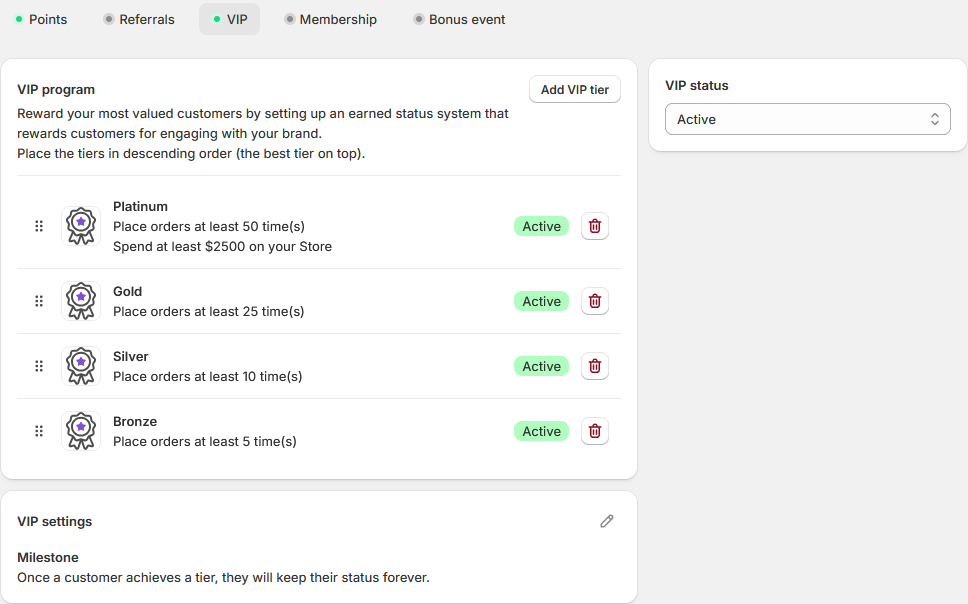Click the Bronze badge icon
968x604 pixels.
tap(80, 431)
